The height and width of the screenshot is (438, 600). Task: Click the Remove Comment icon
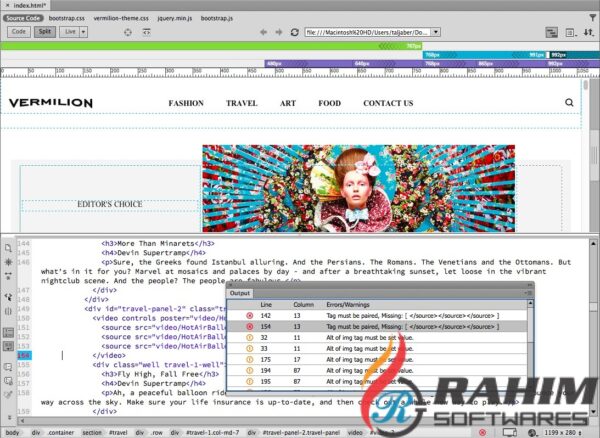(8, 381)
